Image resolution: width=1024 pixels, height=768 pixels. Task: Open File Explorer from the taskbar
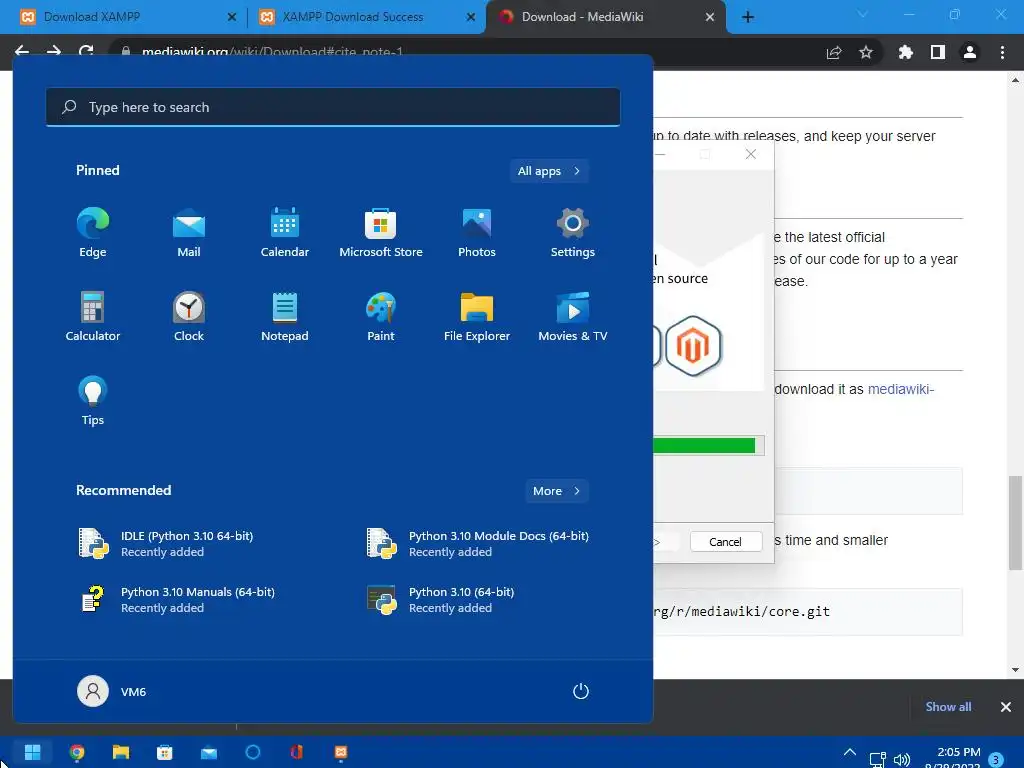tap(121, 752)
